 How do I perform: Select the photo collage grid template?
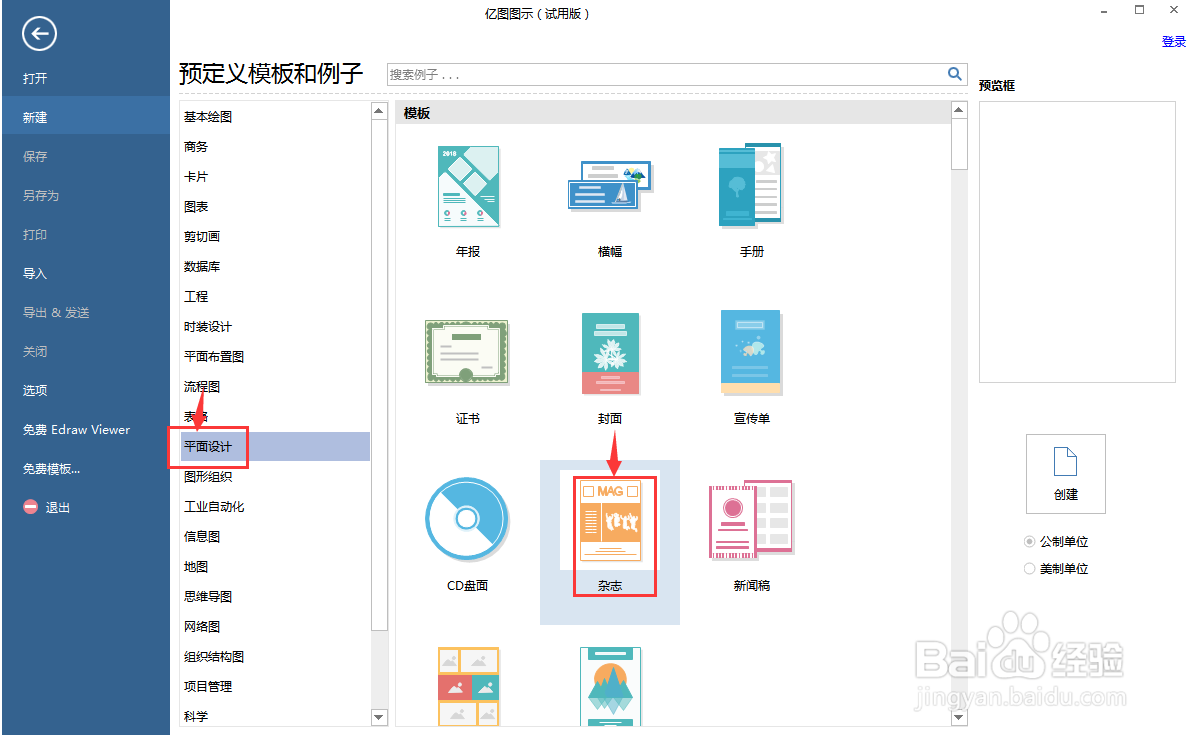coord(468,686)
